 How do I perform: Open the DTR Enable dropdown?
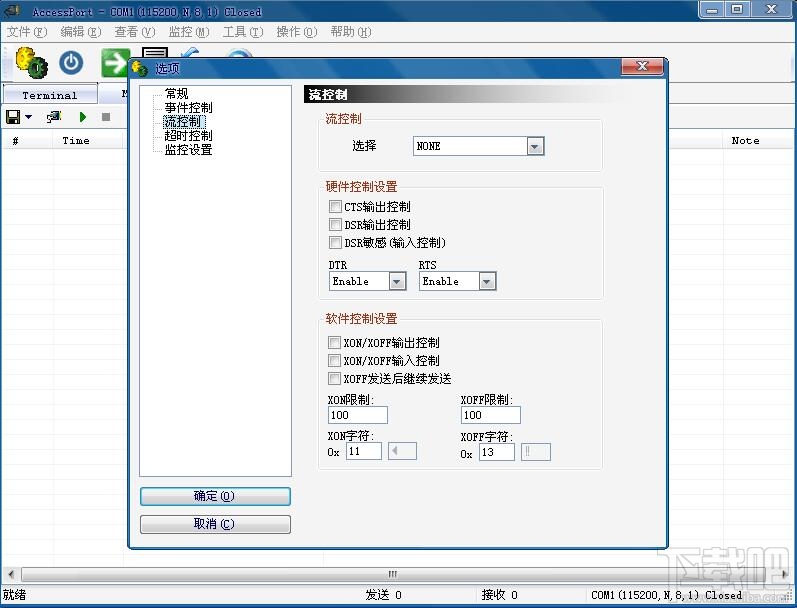pyautogui.click(x=397, y=281)
